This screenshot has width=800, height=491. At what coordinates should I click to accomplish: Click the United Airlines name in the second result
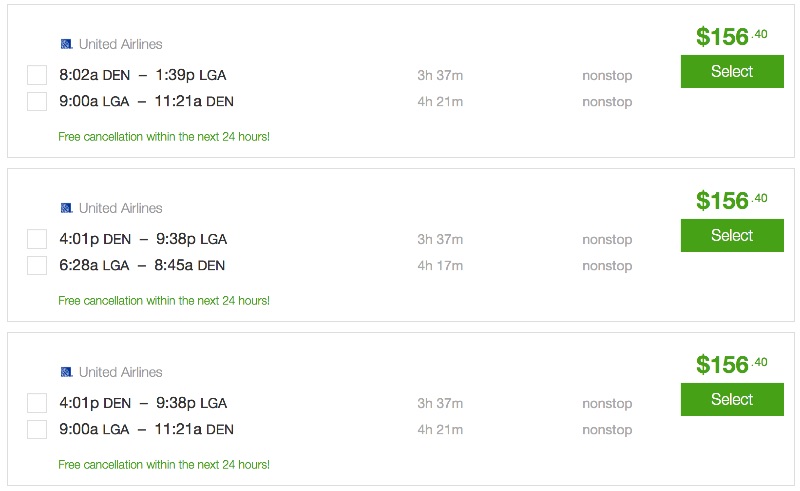(120, 208)
